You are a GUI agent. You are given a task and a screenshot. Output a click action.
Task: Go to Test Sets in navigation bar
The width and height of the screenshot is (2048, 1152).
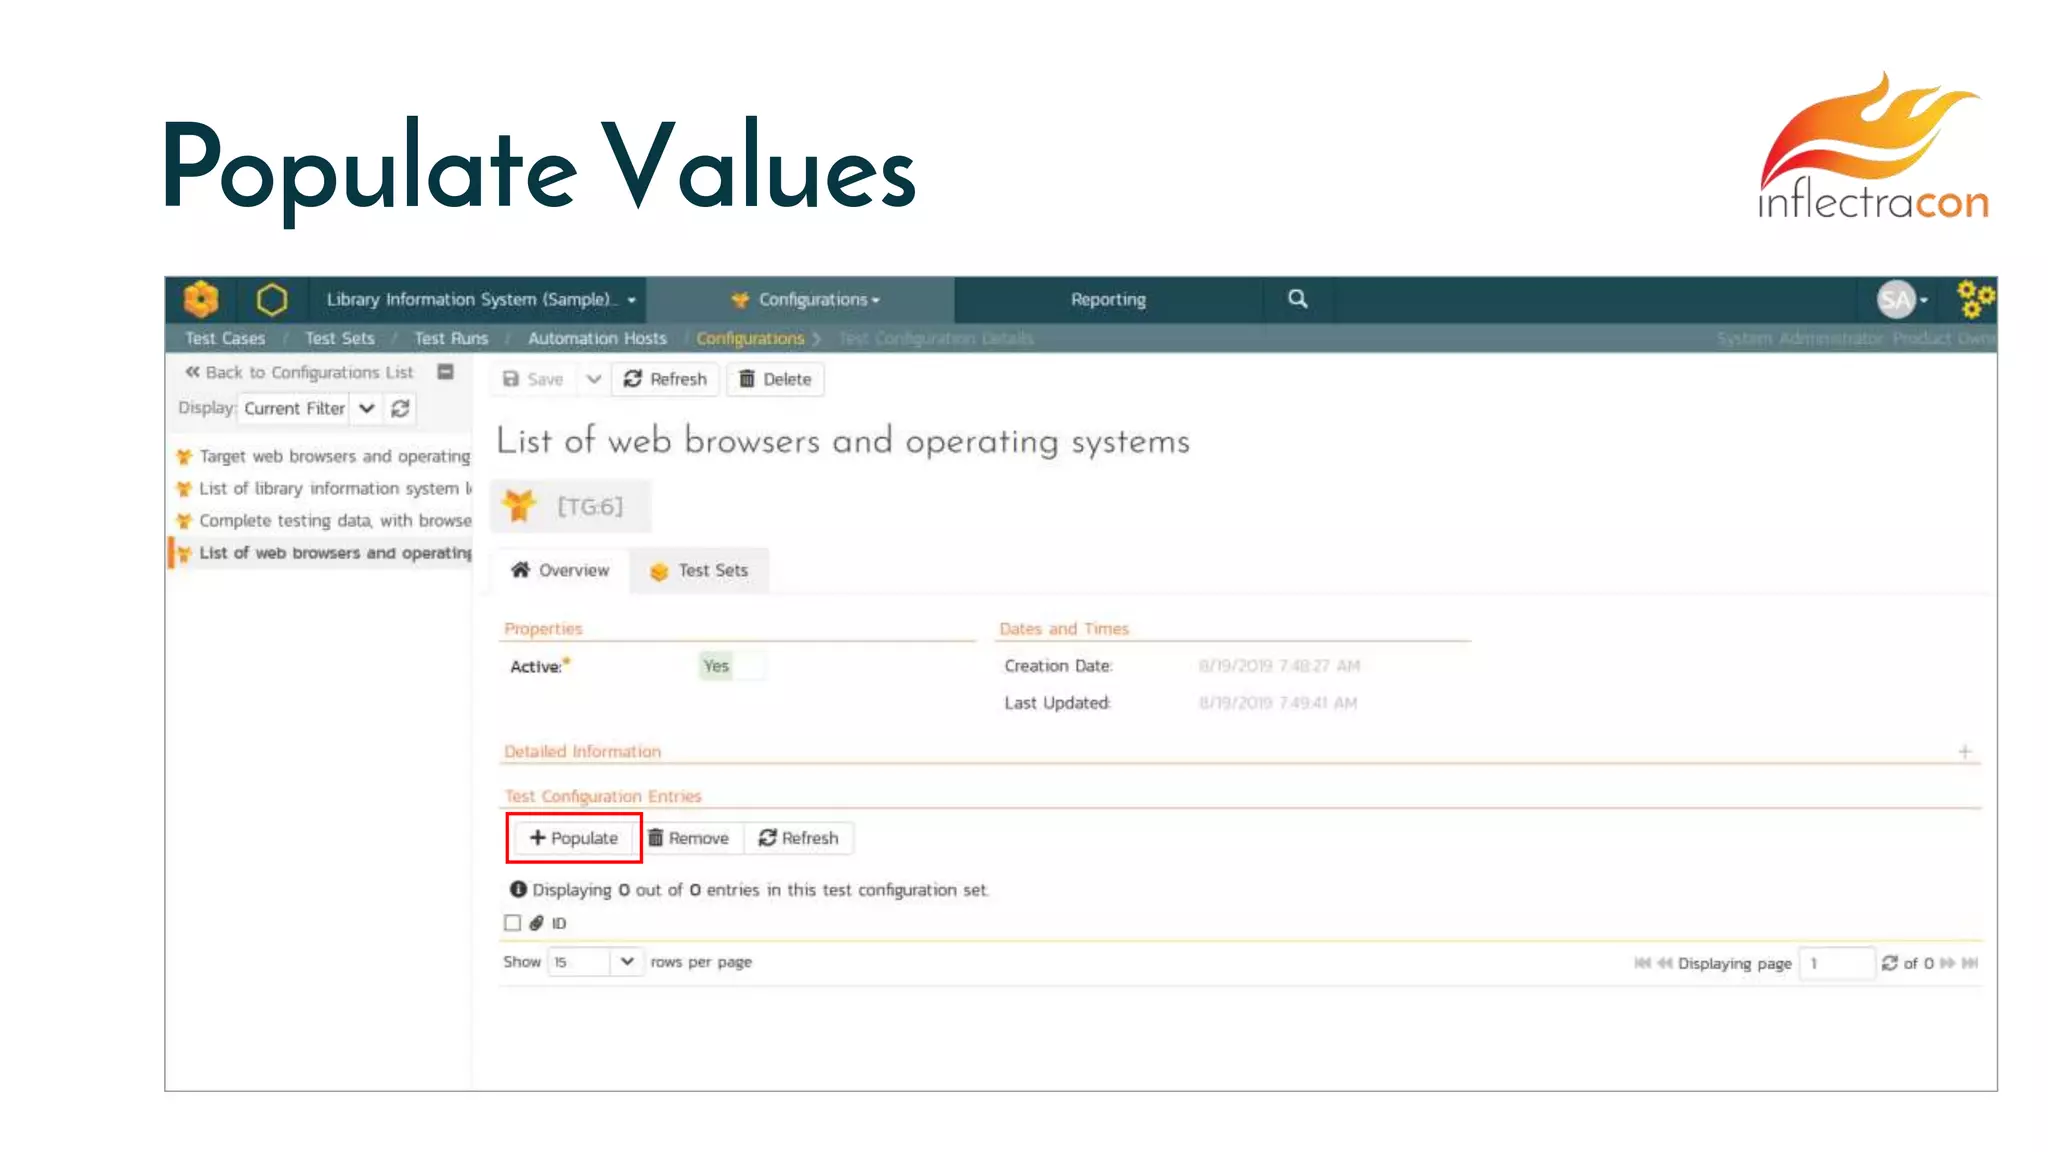[x=340, y=338]
